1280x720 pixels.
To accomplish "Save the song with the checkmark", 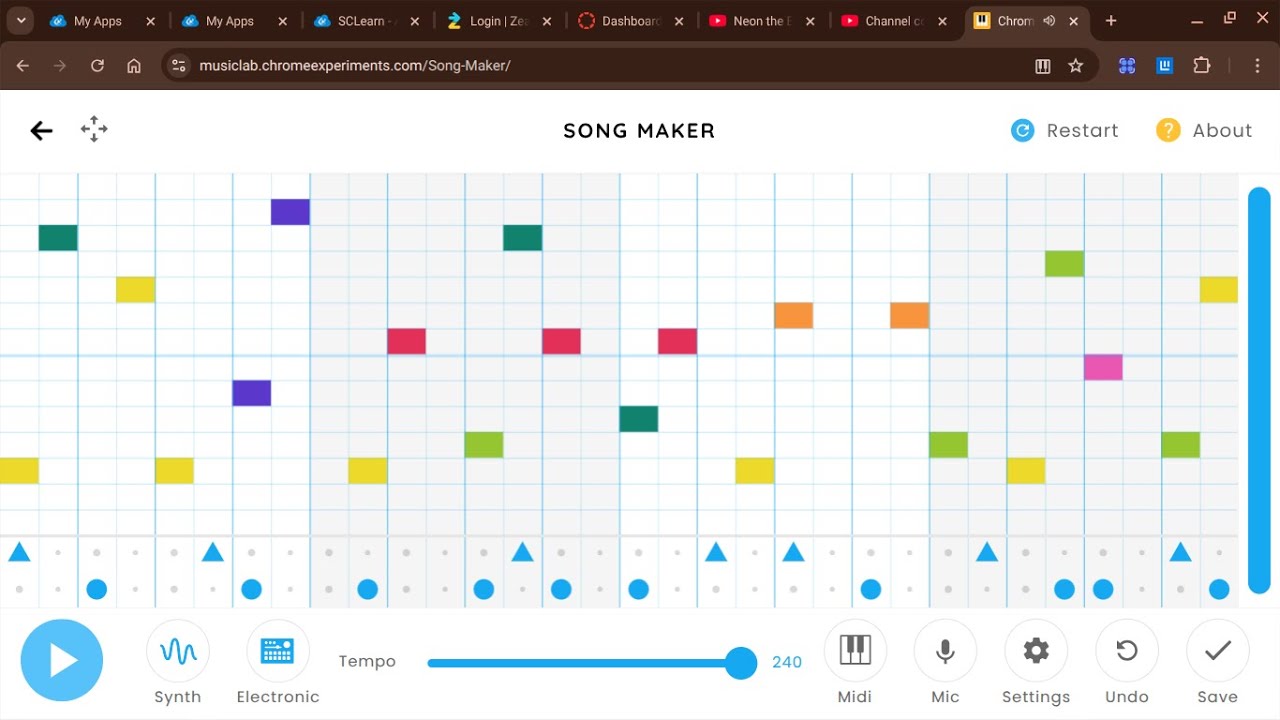I will 1217,652.
